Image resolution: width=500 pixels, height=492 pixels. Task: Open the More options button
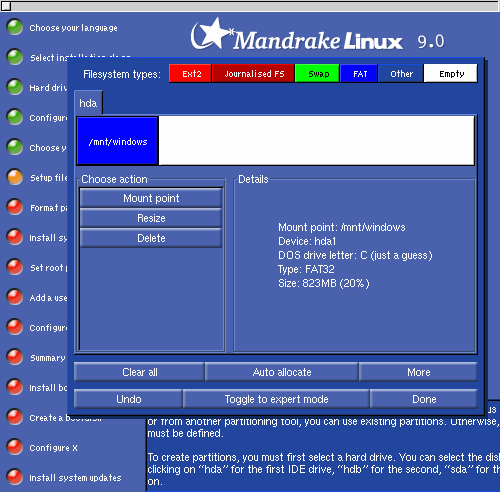(419, 372)
